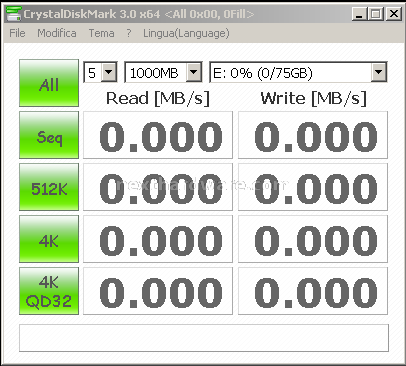Expand the 1000MB test size dropdown

click(194, 72)
